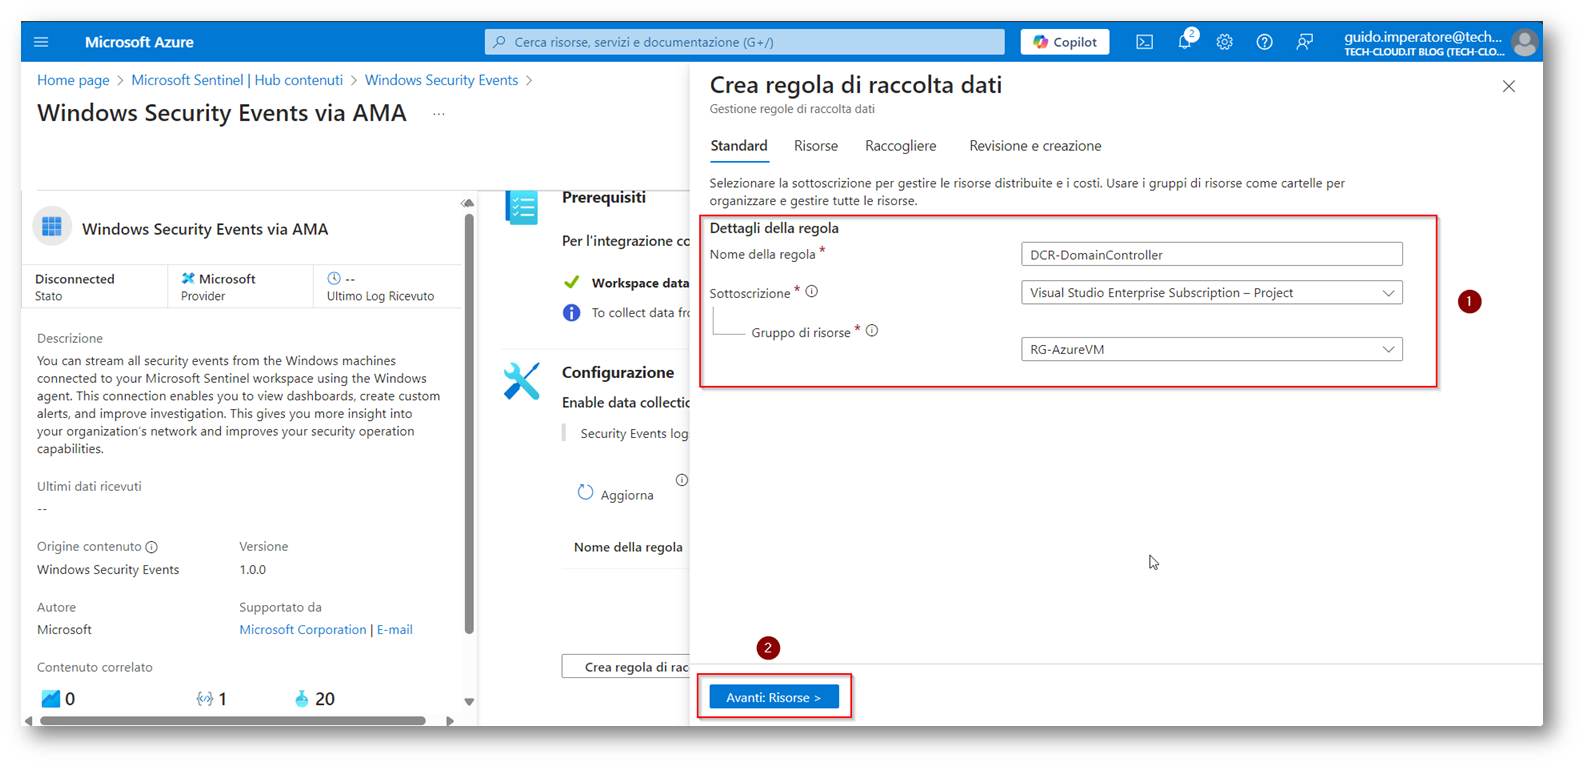The width and height of the screenshot is (1585, 768).
Task: Click the 'Gestione regole di raccolta dati' subtitle
Action: click(x=792, y=109)
